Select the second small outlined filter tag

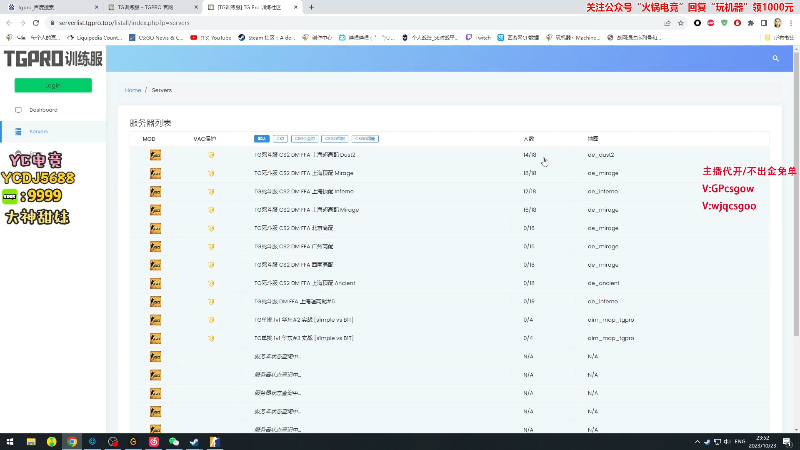pyautogui.click(x=280, y=139)
